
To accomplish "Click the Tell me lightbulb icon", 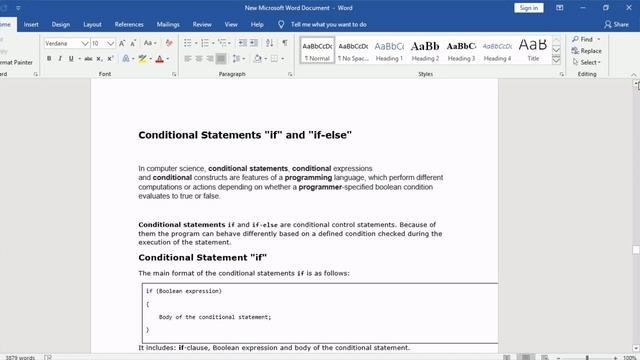I will (x=281, y=24).
